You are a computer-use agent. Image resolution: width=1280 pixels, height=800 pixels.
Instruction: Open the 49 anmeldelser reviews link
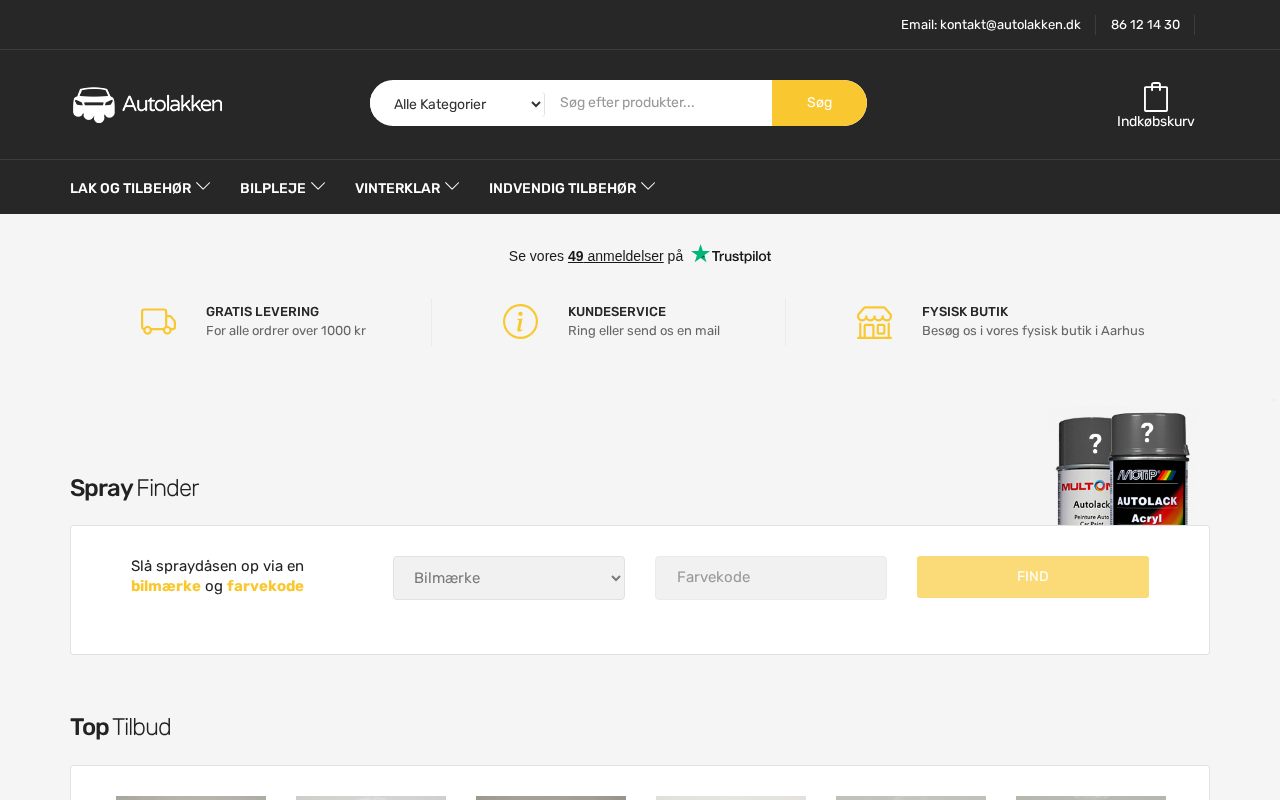(616, 256)
